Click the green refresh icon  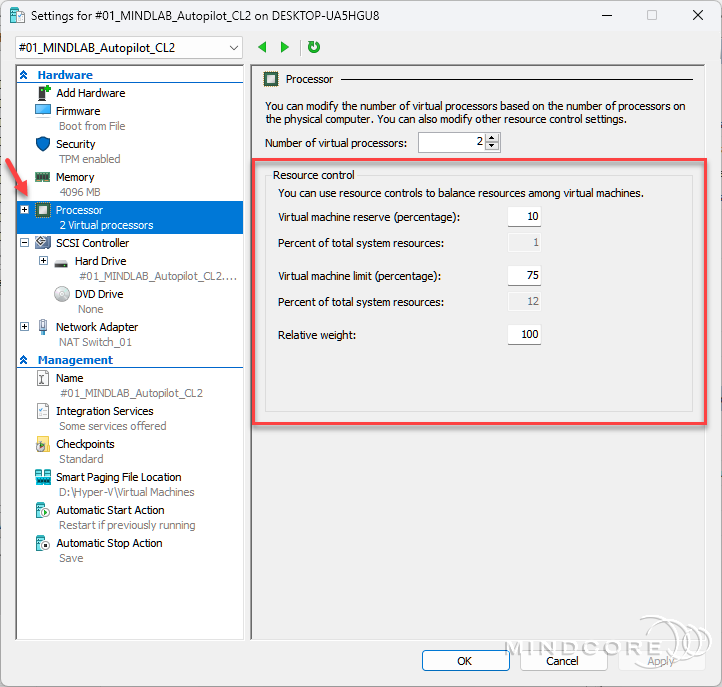click(314, 47)
